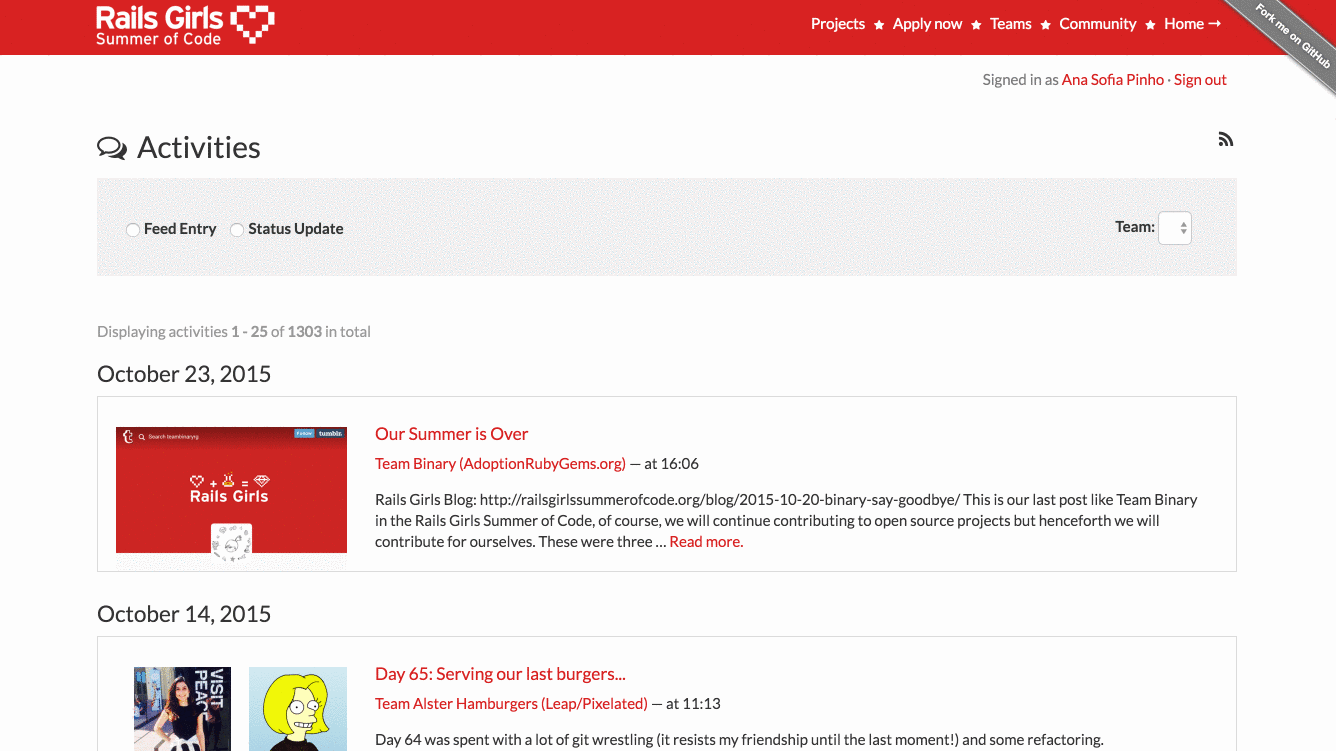Viewport: 1336px width, 751px height.
Task: Click the Activities heading
Action: point(179,148)
